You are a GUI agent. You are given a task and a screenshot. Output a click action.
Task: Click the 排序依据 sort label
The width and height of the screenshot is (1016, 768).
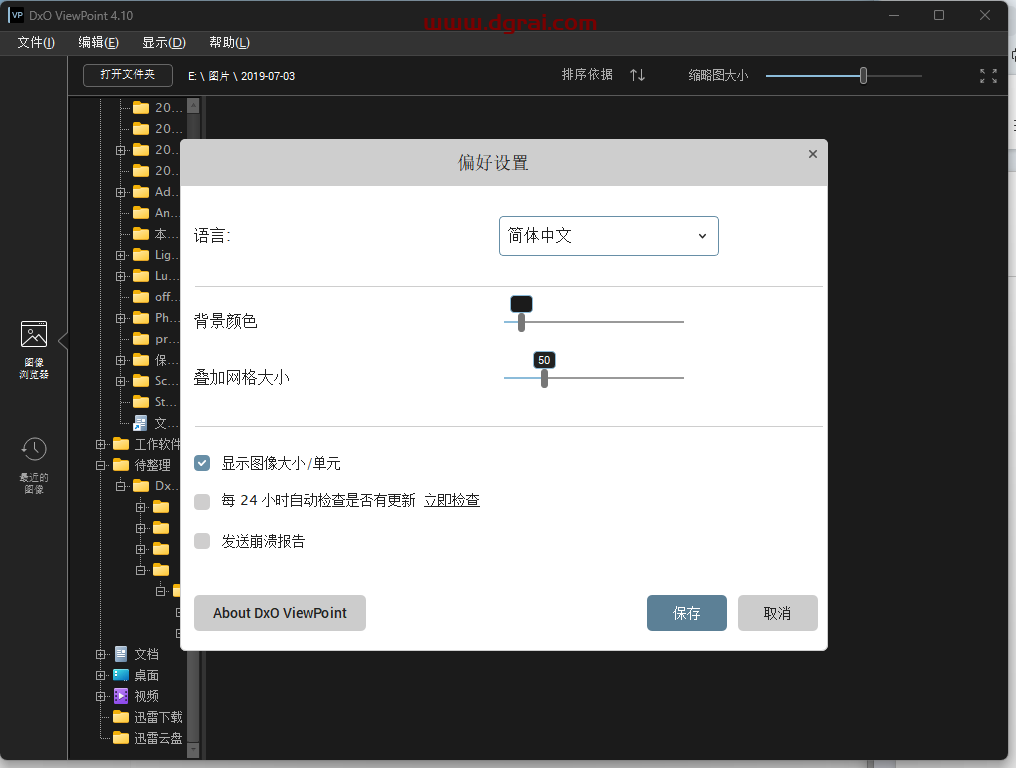(x=587, y=75)
